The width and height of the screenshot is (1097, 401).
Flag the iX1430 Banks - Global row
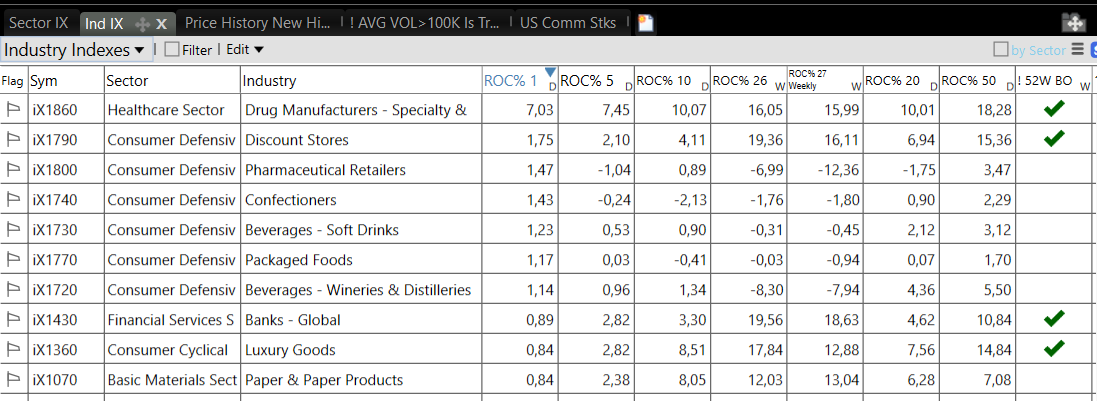[14, 320]
